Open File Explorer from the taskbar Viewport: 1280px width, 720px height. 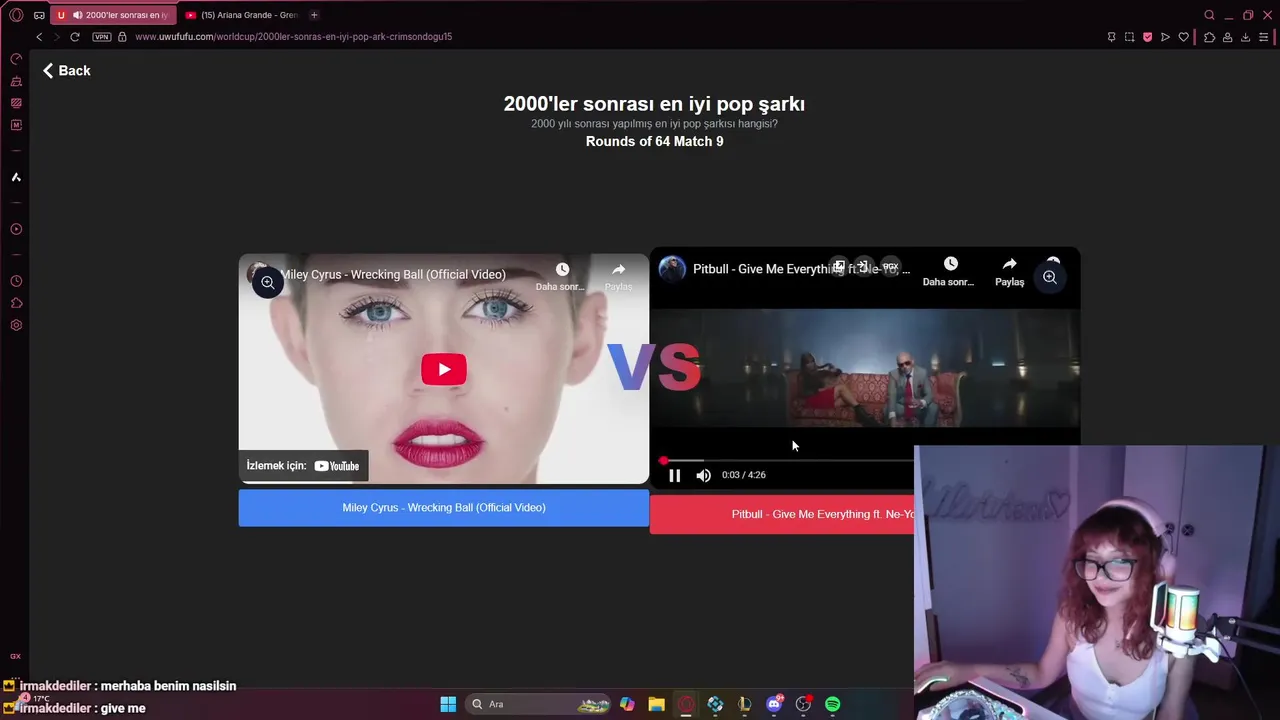click(656, 704)
